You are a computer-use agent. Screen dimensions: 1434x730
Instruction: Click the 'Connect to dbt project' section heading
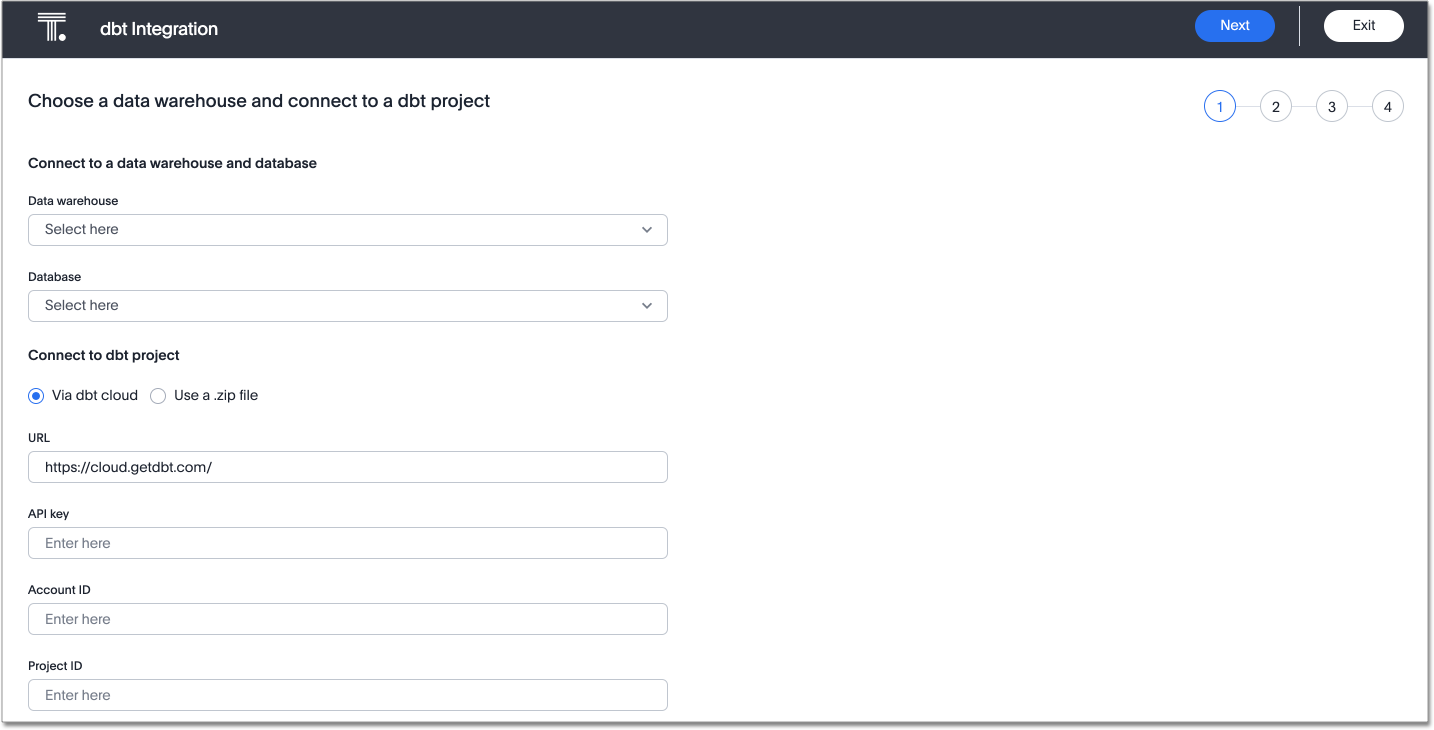103,355
